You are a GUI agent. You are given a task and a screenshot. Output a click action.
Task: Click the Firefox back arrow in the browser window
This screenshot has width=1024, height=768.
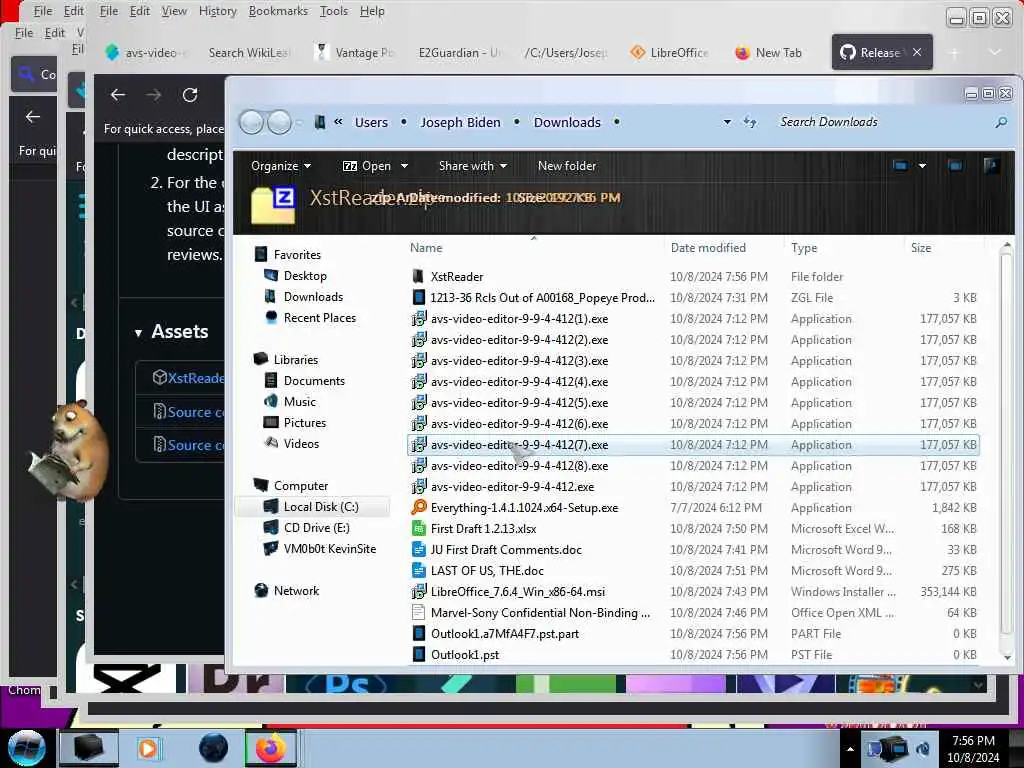tap(118, 95)
